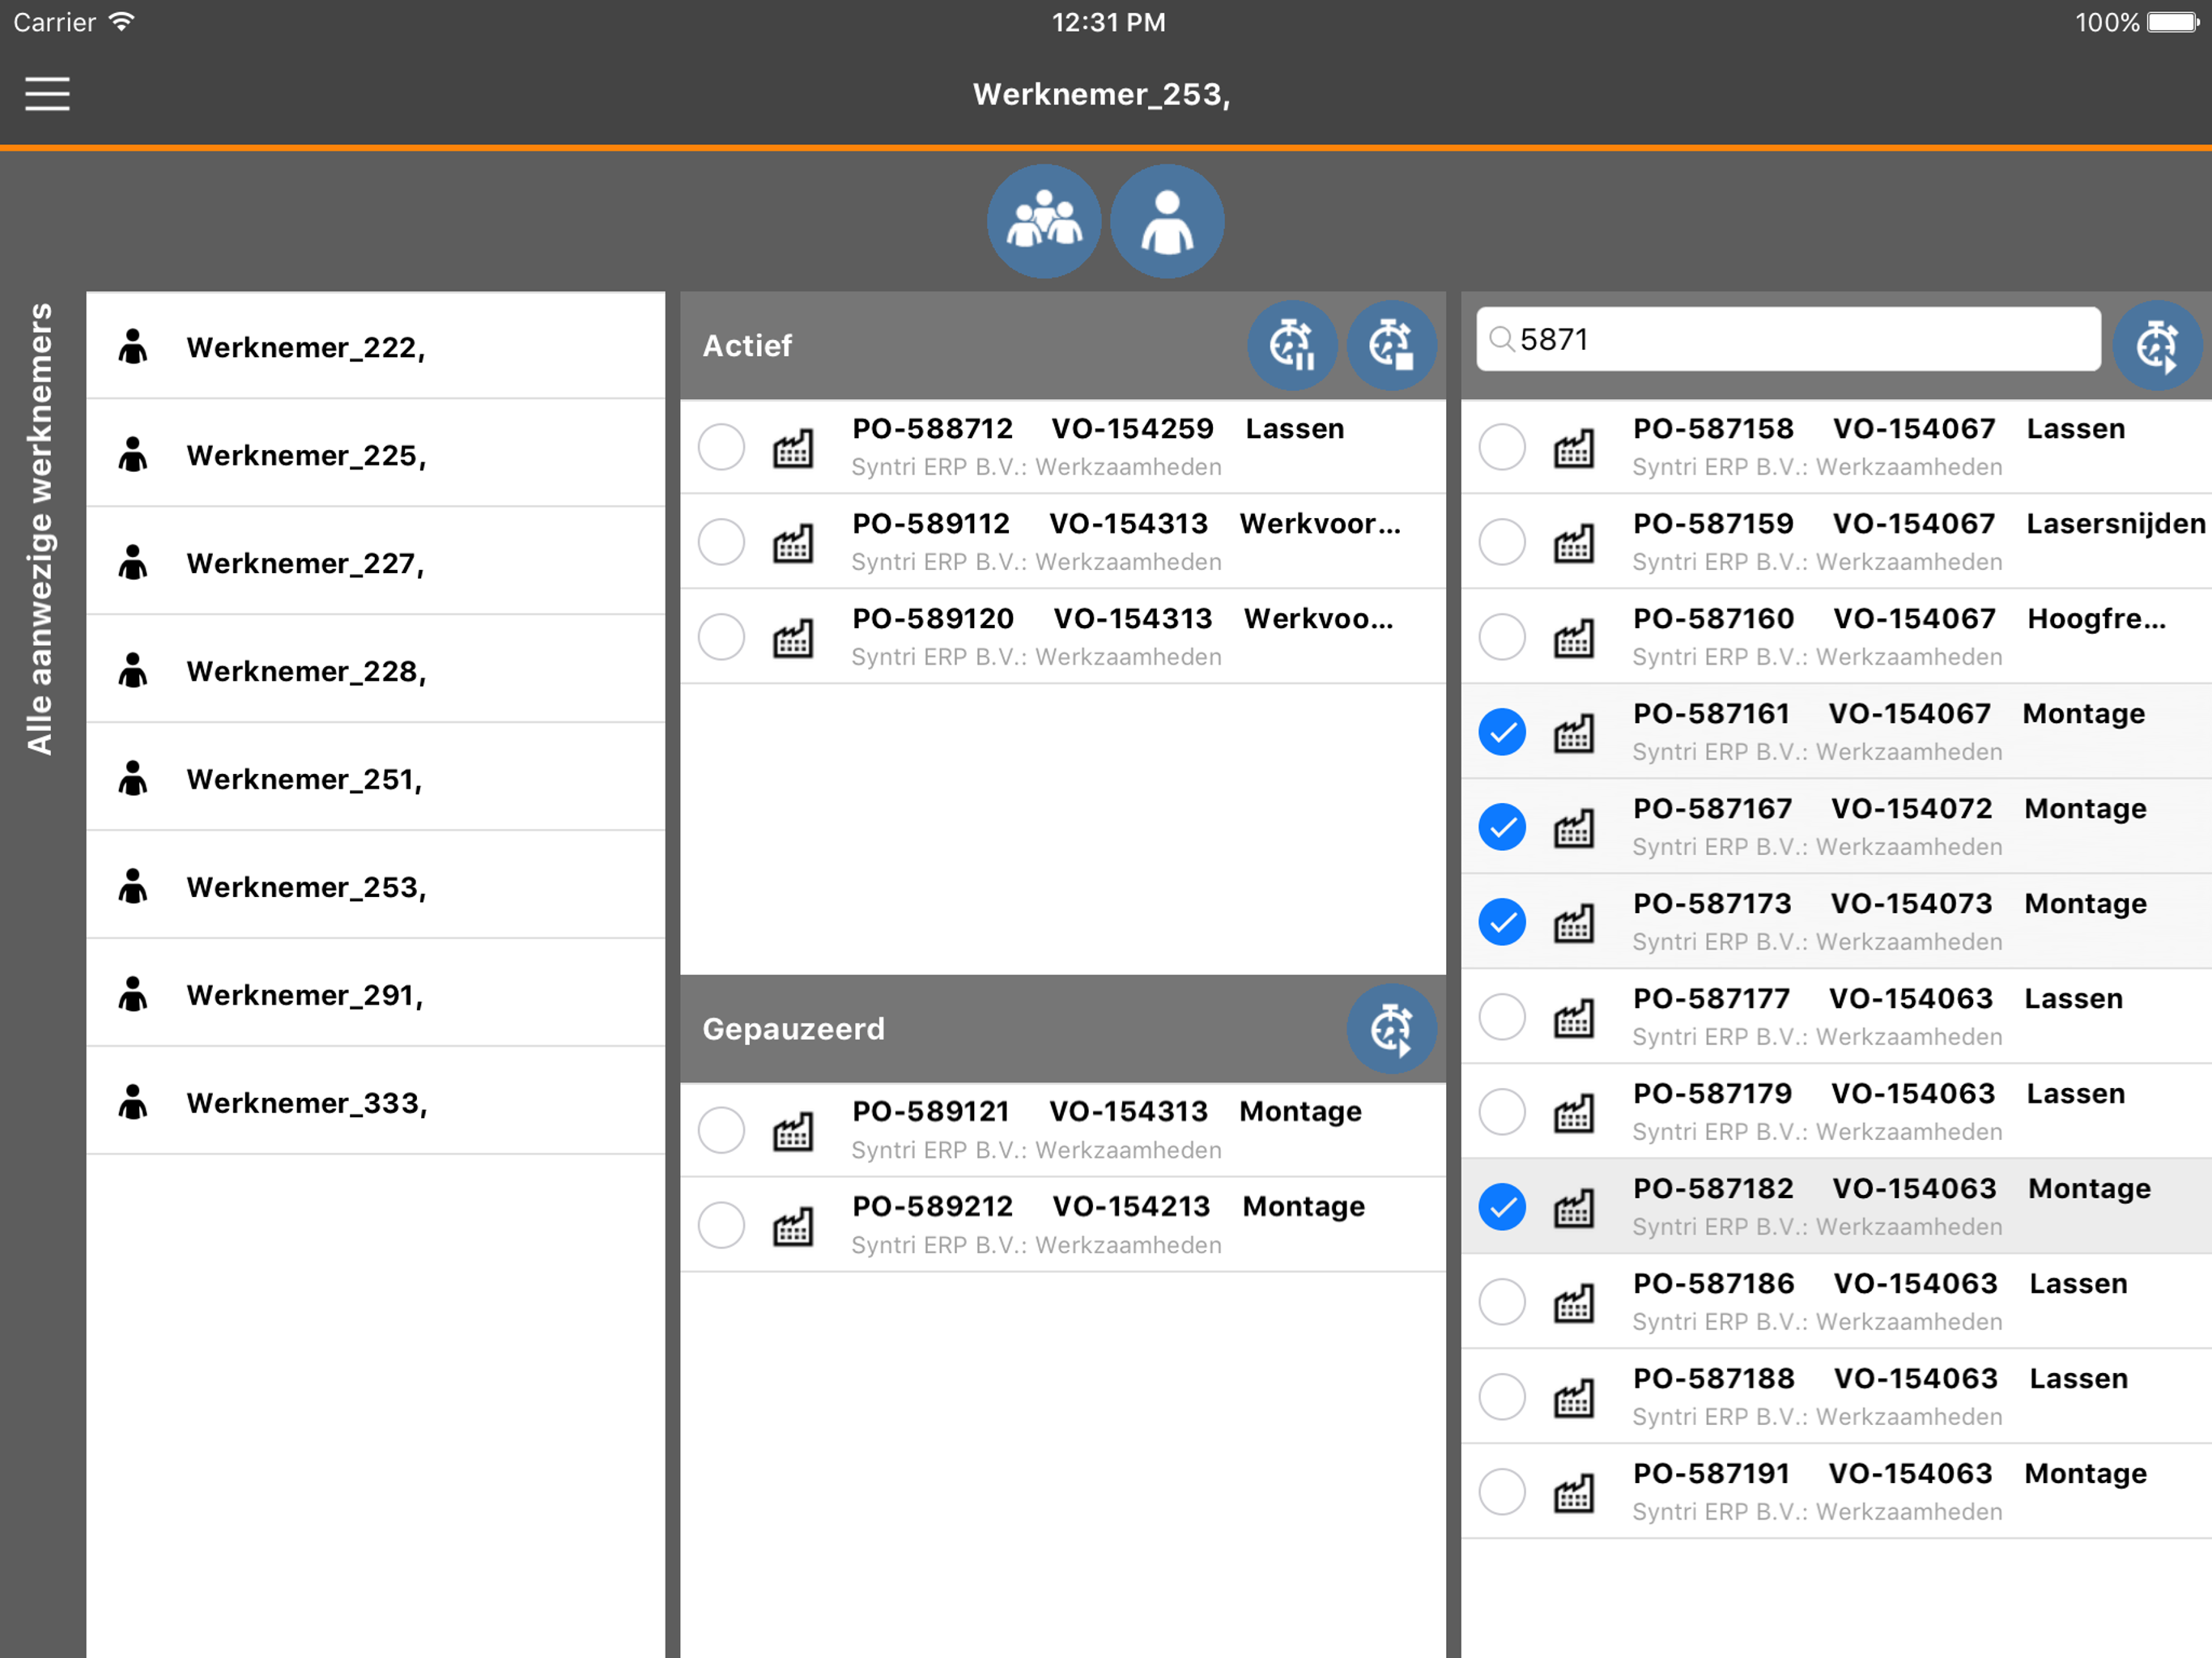Tap the single employee icon
The height and width of the screenshot is (1658, 2212).
tap(1167, 221)
